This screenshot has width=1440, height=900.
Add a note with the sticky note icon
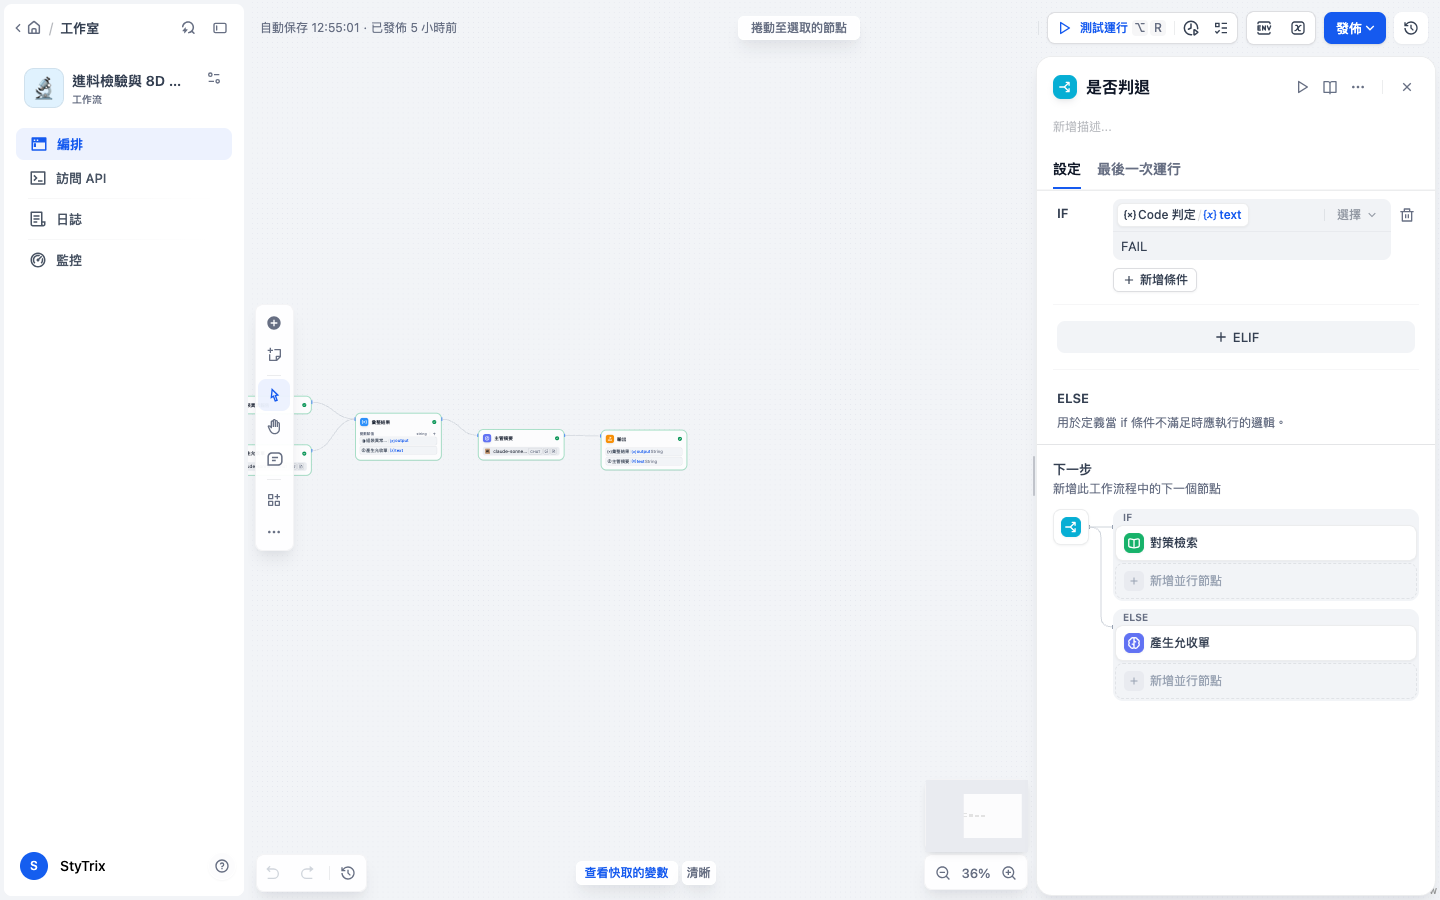click(274, 355)
